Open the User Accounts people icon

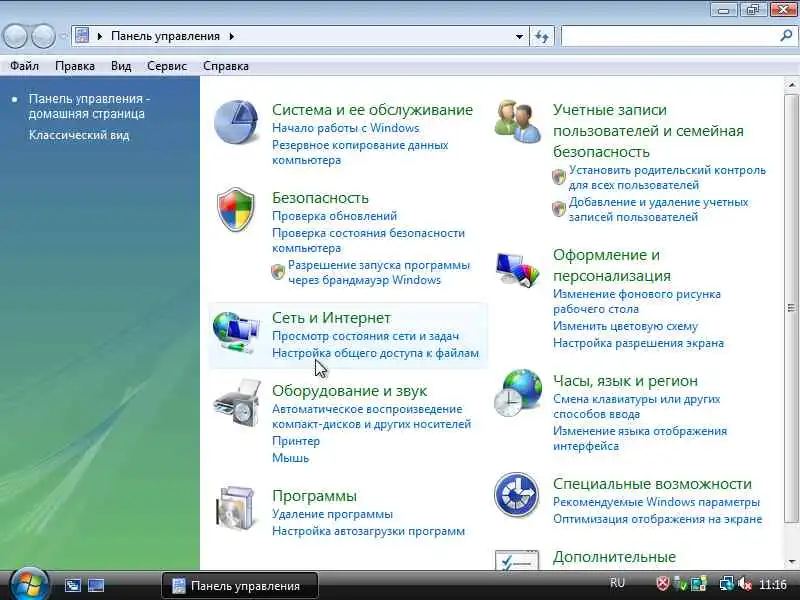tap(517, 121)
